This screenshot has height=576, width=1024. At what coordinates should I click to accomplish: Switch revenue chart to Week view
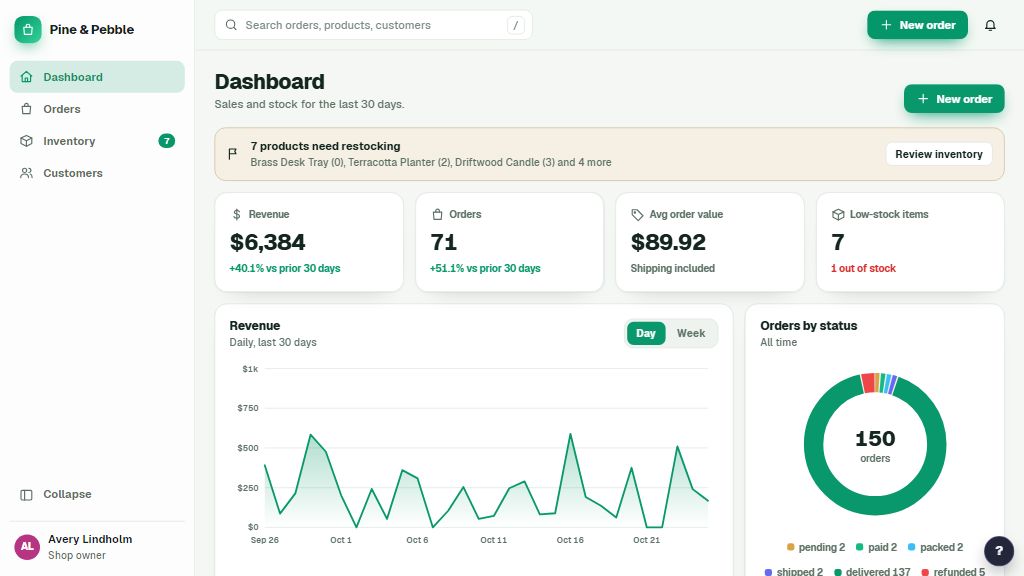tap(690, 333)
